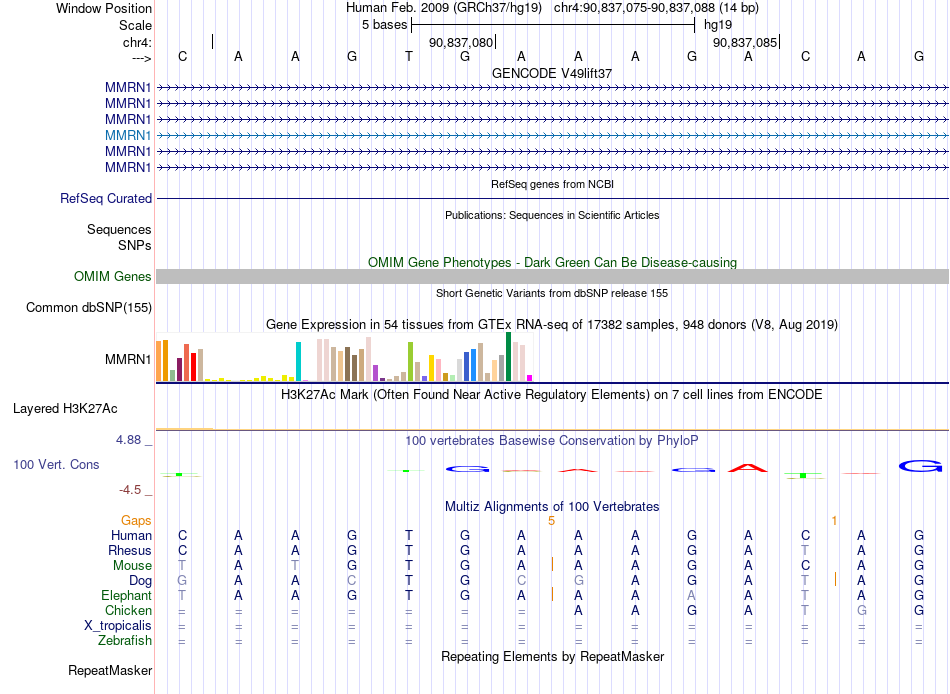950x694 pixels.
Task: Click the MMRN1 GTEx expression label
Action: click(128, 359)
